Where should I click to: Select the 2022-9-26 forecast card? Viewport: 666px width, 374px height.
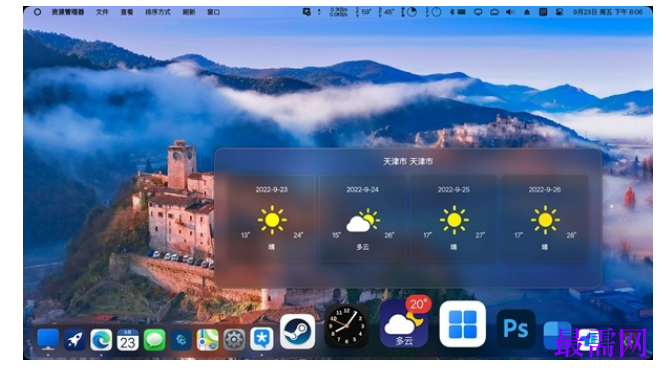coord(545,218)
